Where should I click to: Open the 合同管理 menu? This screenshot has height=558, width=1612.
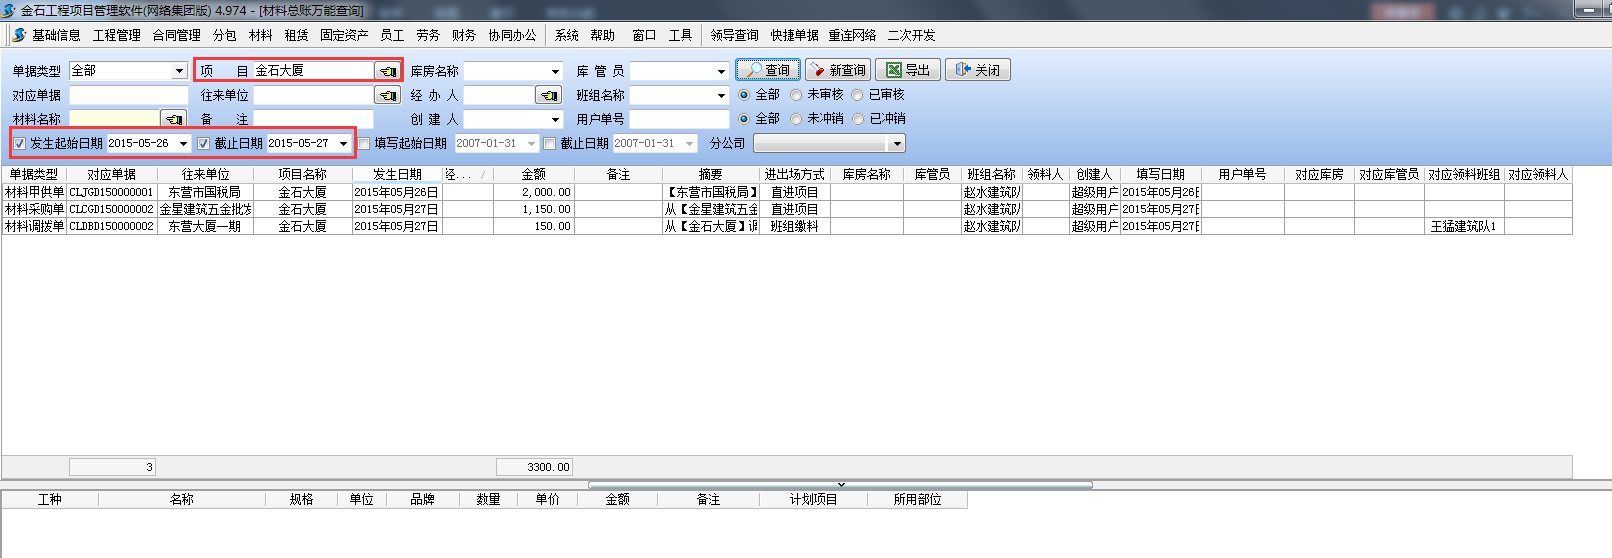click(x=176, y=35)
